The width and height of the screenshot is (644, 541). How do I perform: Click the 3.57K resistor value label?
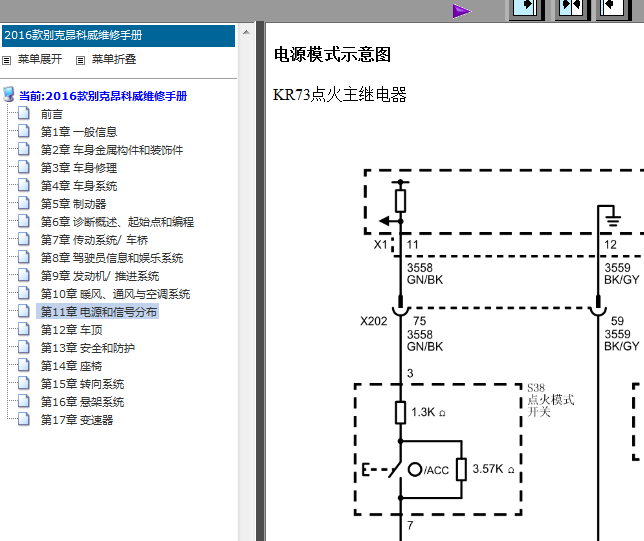tap(493, 469)
